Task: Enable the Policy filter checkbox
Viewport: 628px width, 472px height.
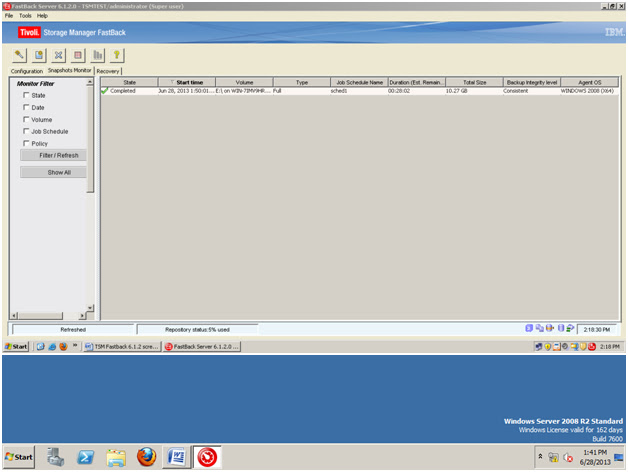Action: pyautogui.click(x=26, y=143)
